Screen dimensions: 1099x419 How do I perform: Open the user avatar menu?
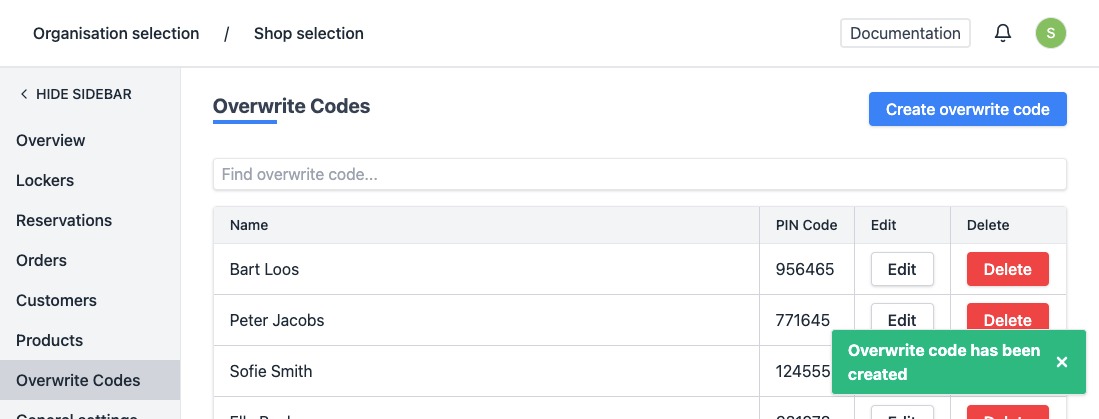[1050, 33]
